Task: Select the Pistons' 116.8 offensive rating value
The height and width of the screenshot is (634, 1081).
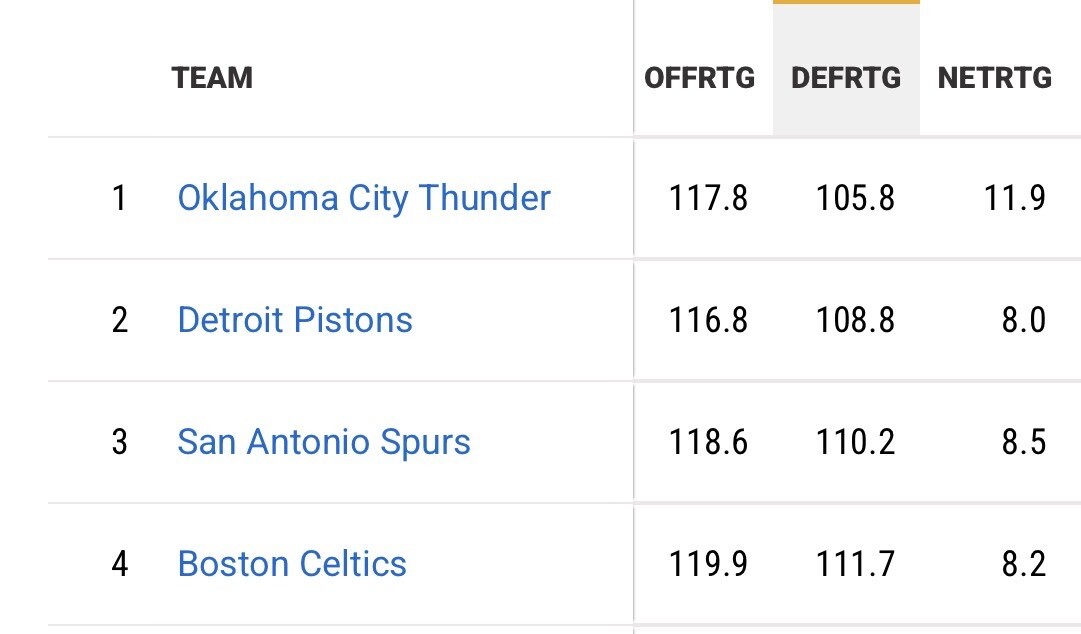Action: (708, 320)
